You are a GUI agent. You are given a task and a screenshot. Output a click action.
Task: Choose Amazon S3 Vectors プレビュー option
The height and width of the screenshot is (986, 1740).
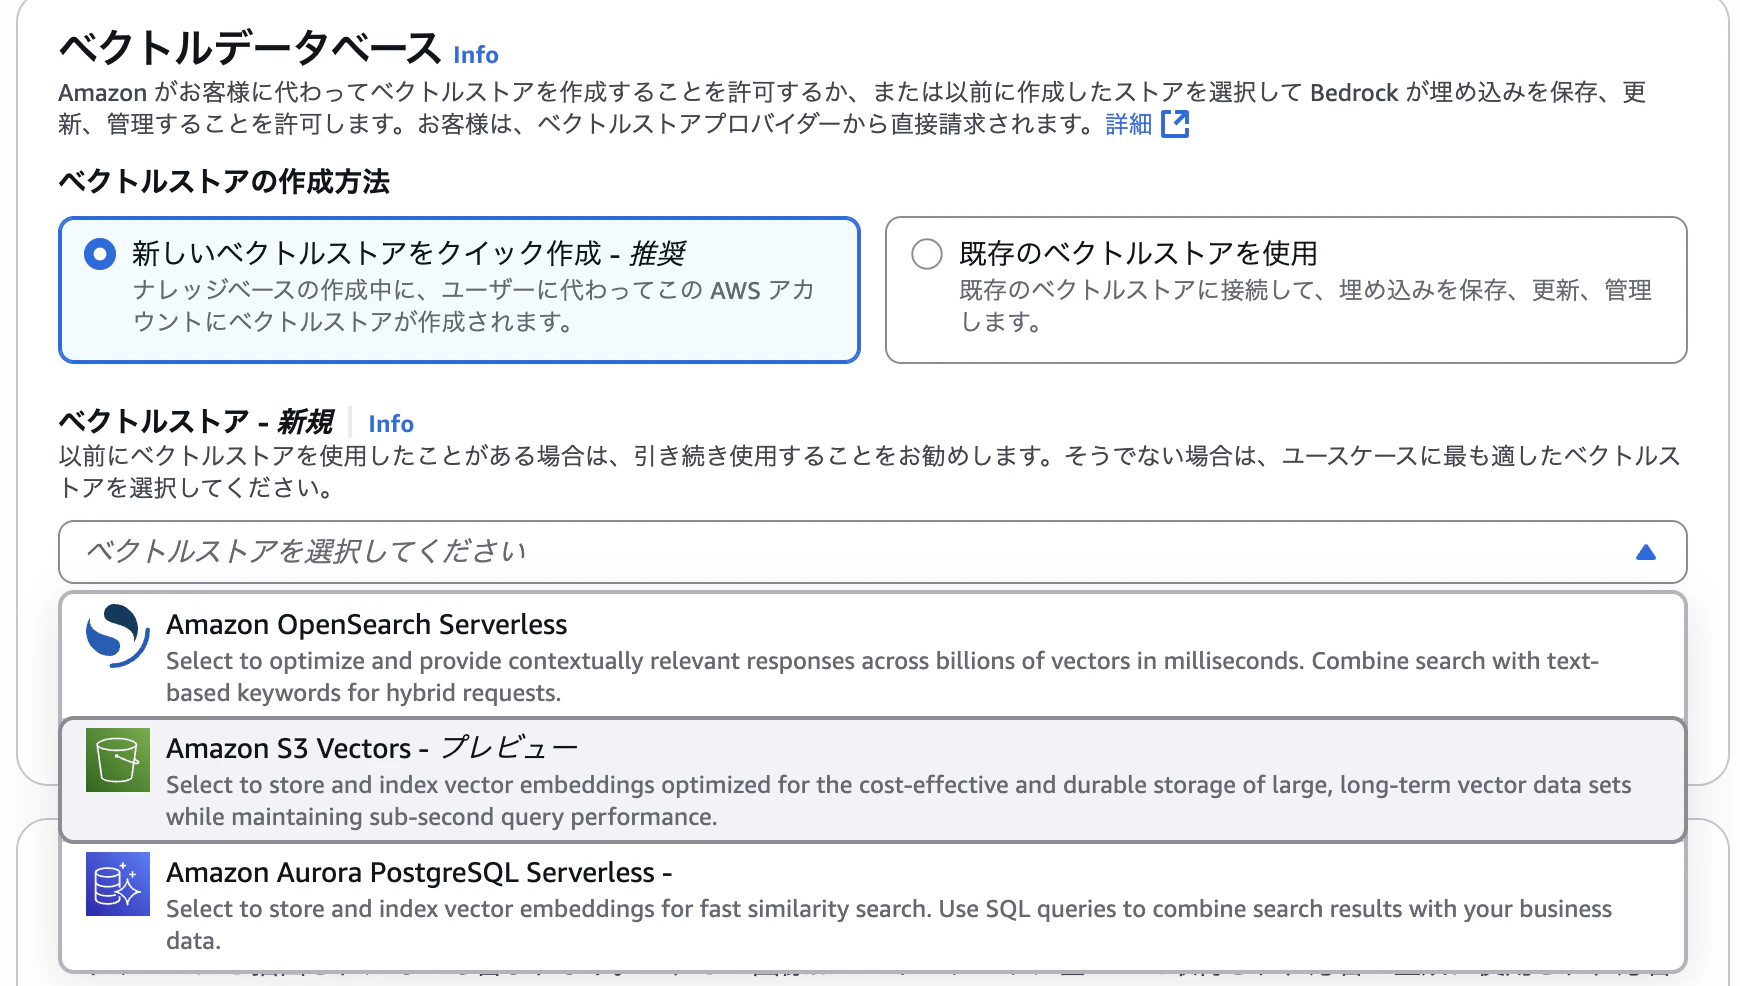(x=873, y=780)
